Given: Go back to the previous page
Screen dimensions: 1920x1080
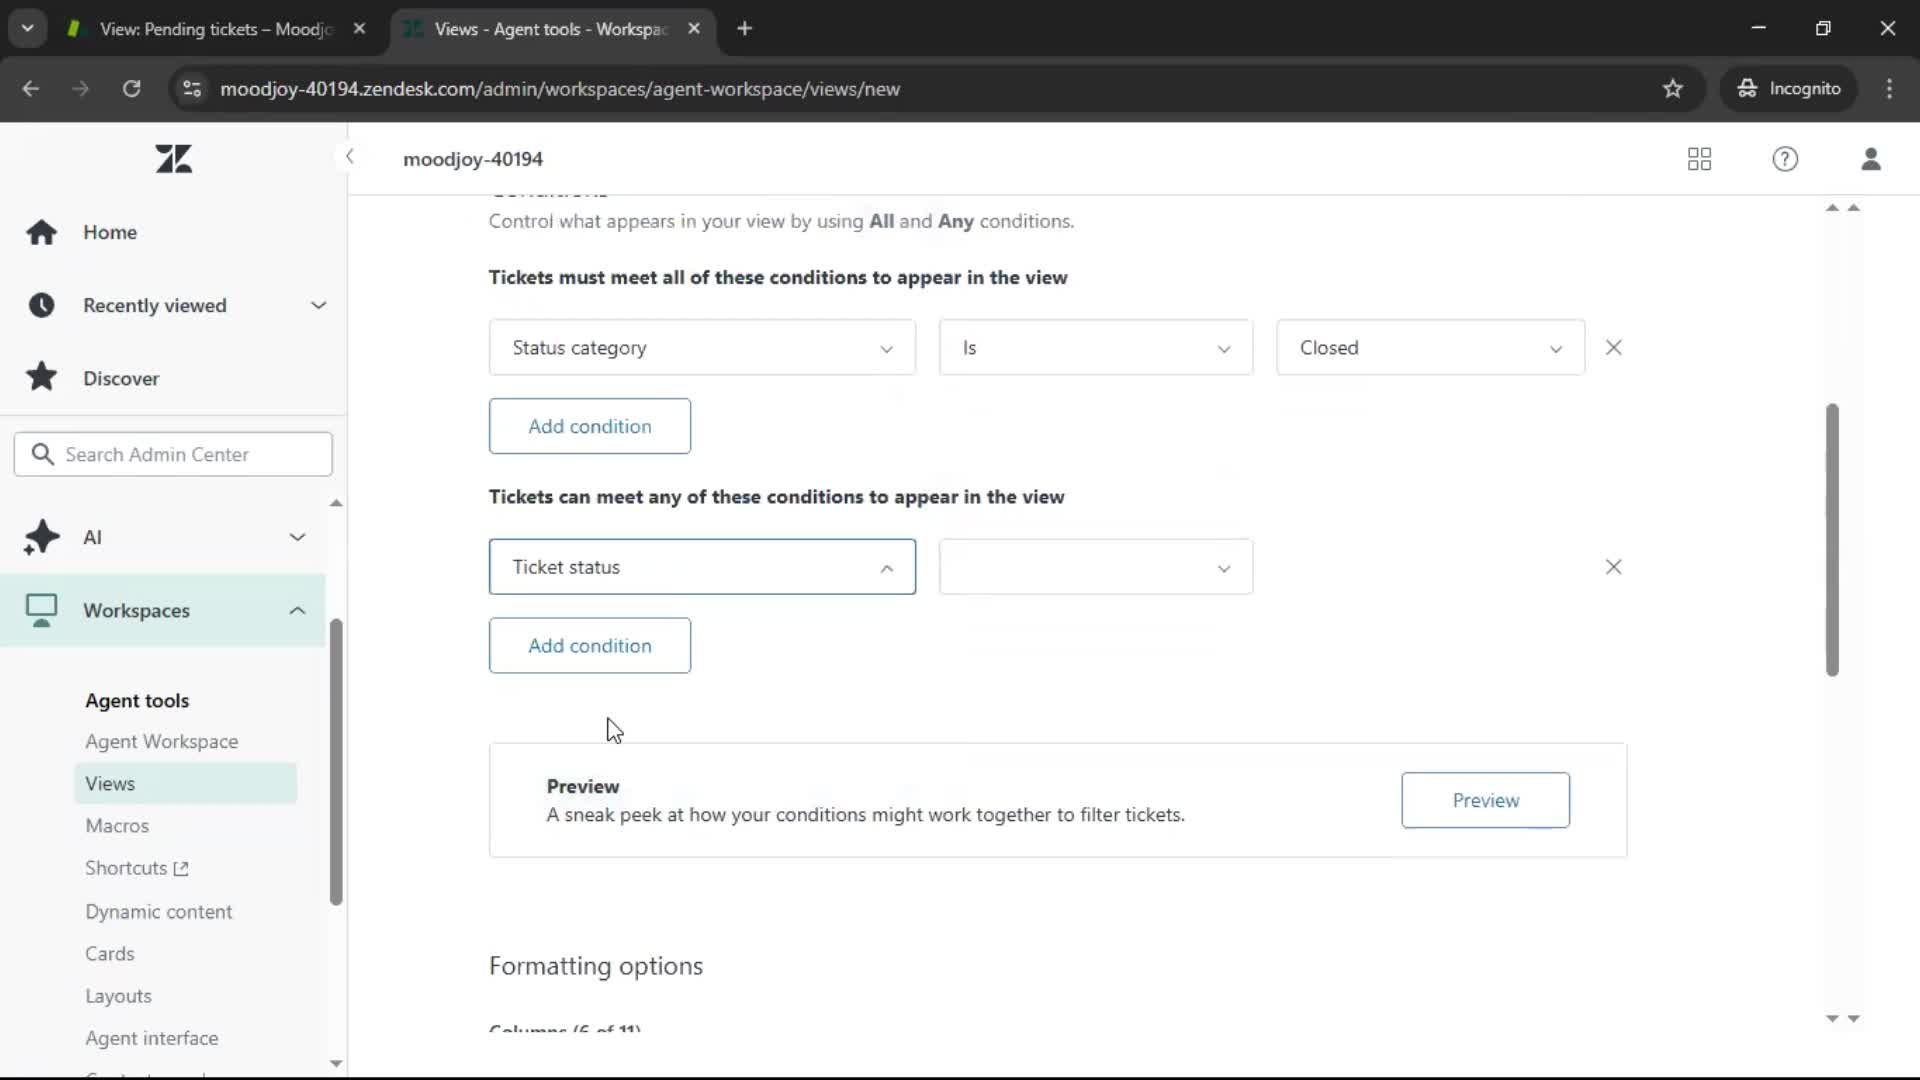Looking at the screenshot, I should (30, 89).
